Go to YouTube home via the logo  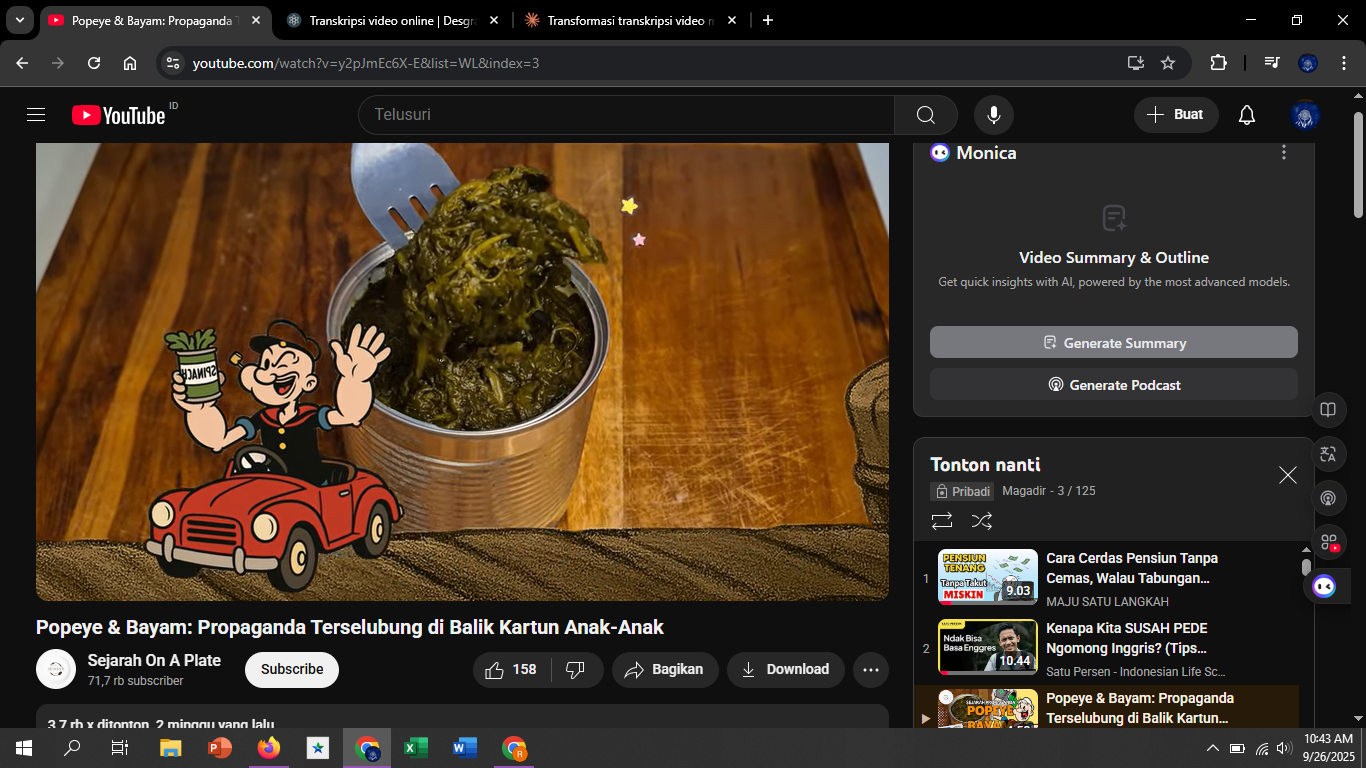point(118,115)
